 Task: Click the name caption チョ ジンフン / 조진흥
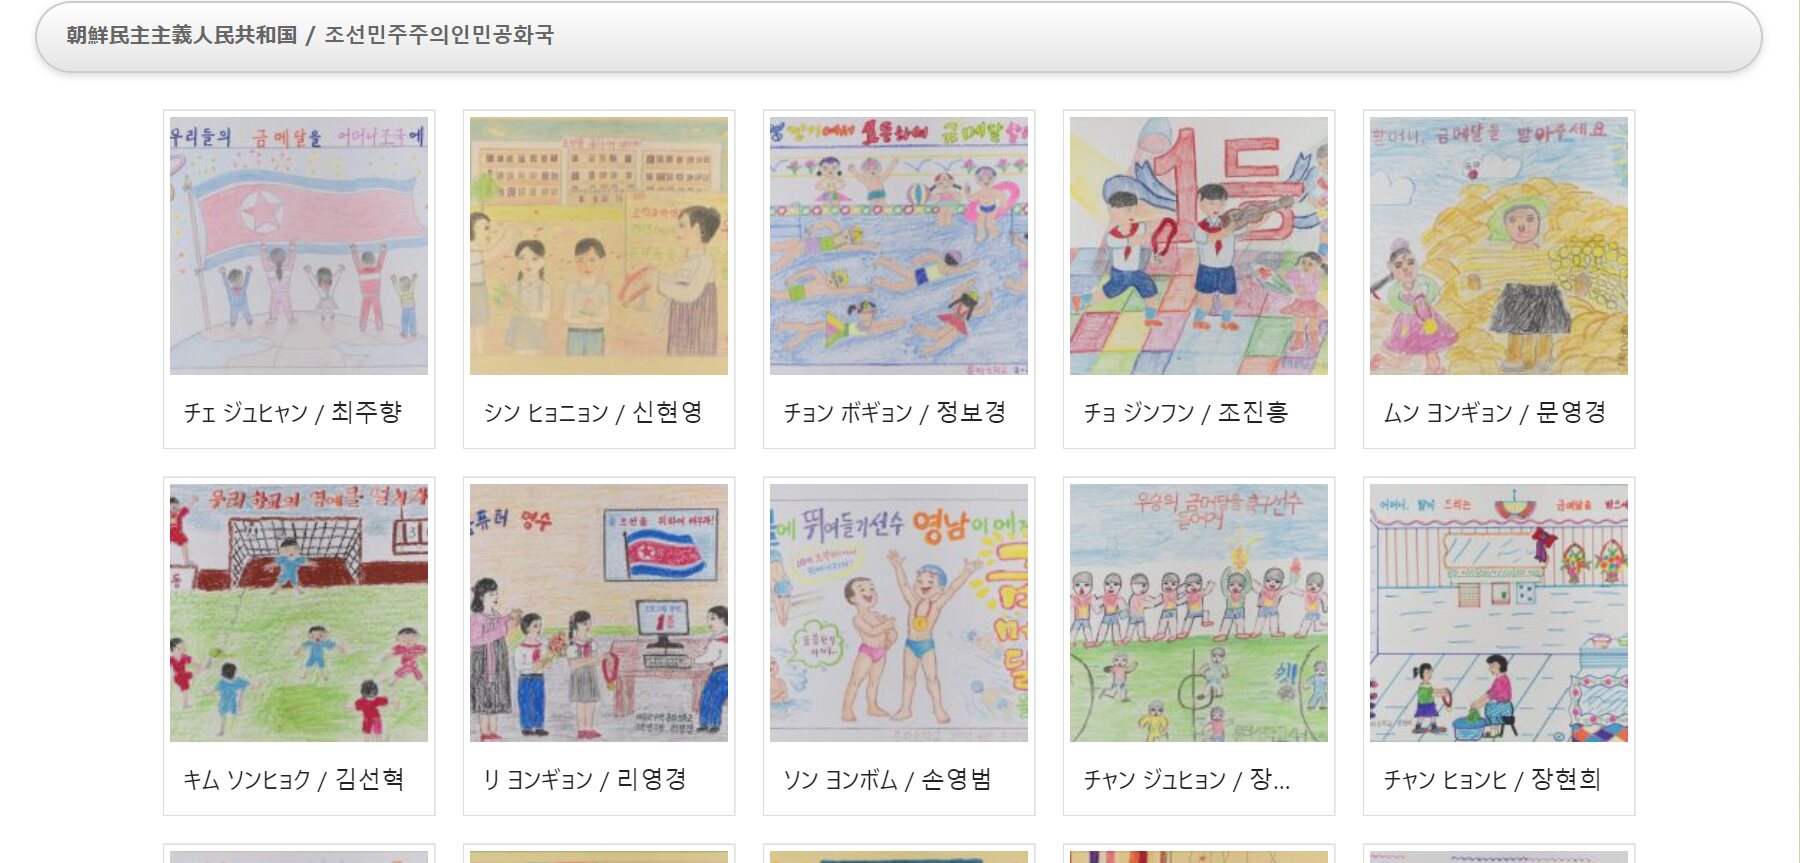1186,412
